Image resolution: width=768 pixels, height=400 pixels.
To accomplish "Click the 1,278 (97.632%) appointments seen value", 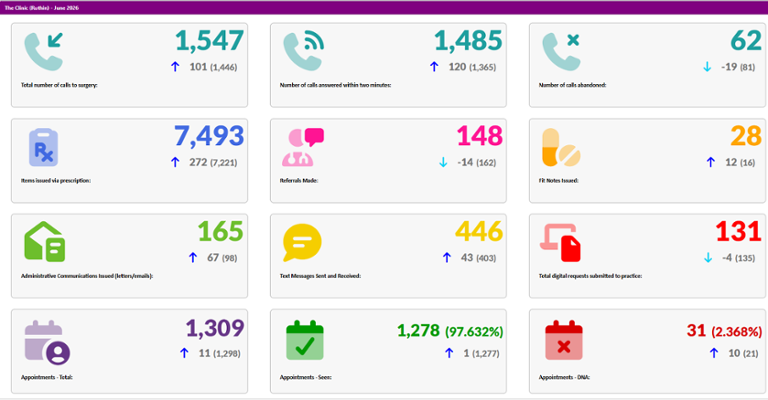I will click(450, 331).
